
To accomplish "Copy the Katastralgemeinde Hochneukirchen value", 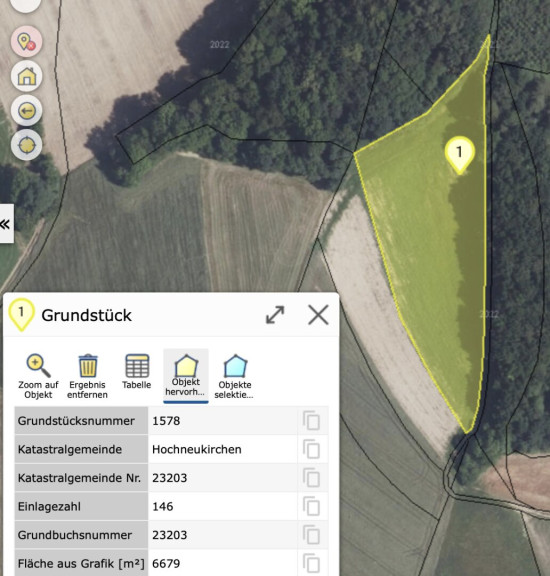I will click(311, 449).
